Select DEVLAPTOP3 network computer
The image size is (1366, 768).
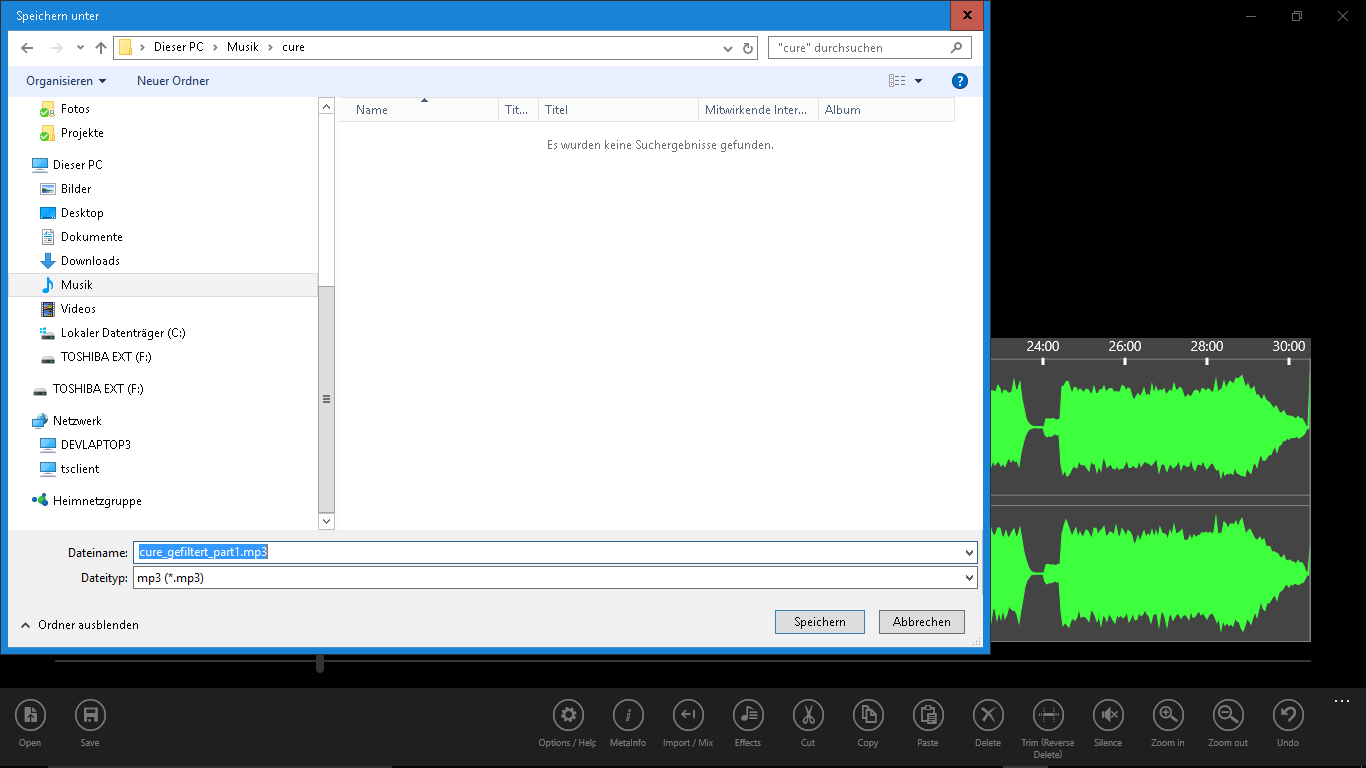95,445
